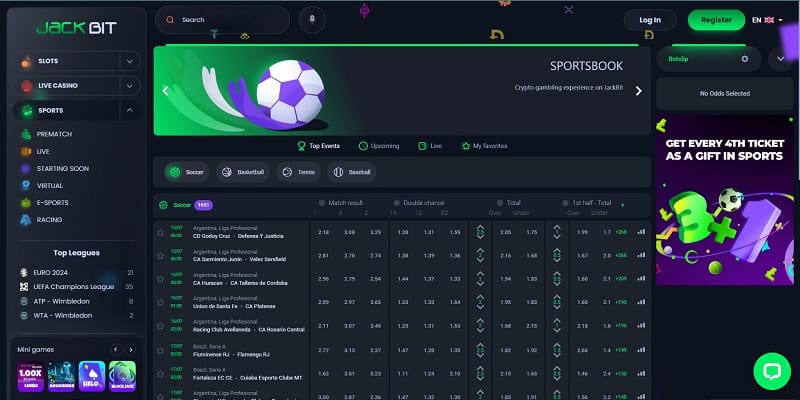Click the Search input field

[222, 20]
